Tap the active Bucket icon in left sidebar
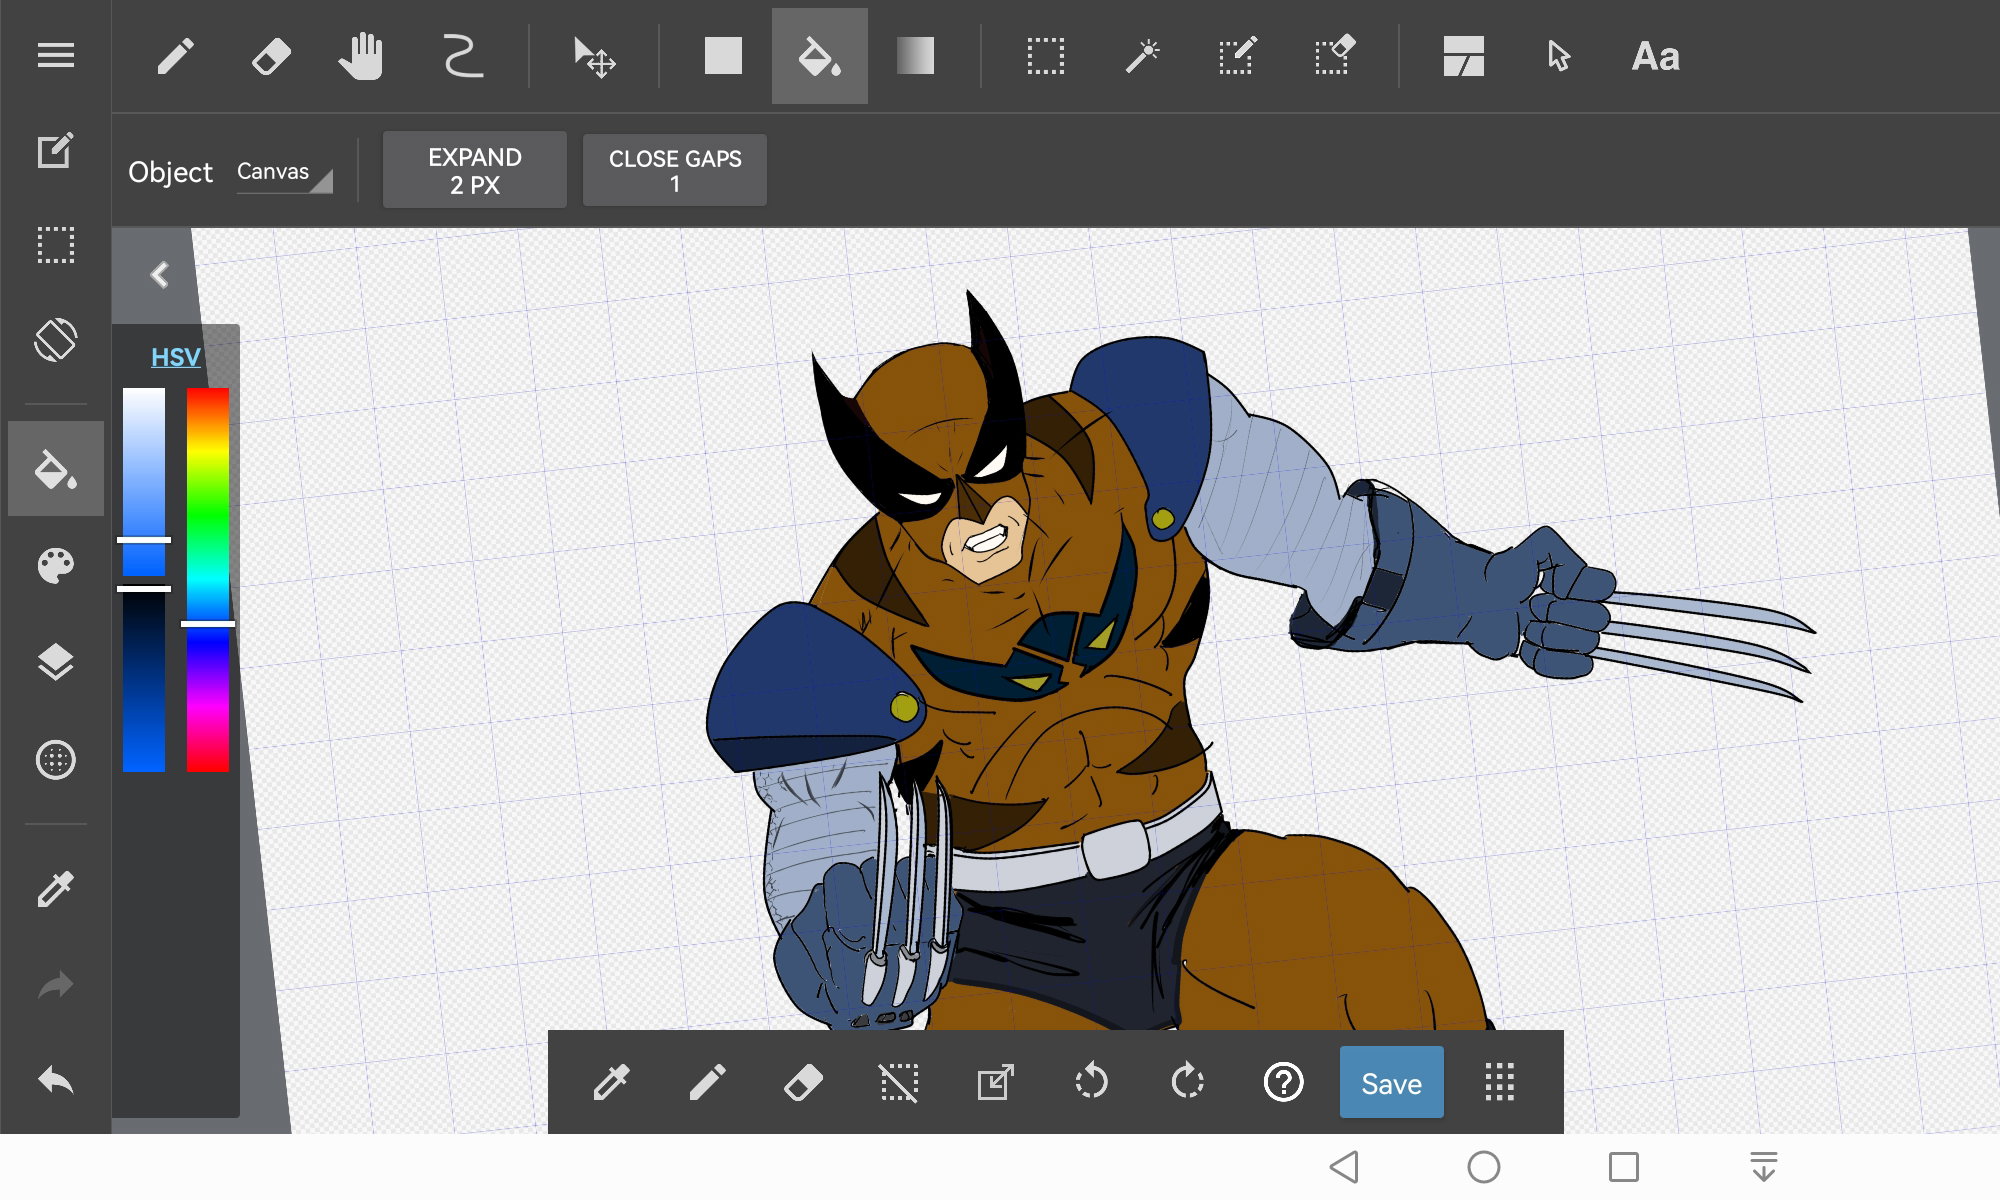The image size is (2000, 1200). (x=56, y=469)
